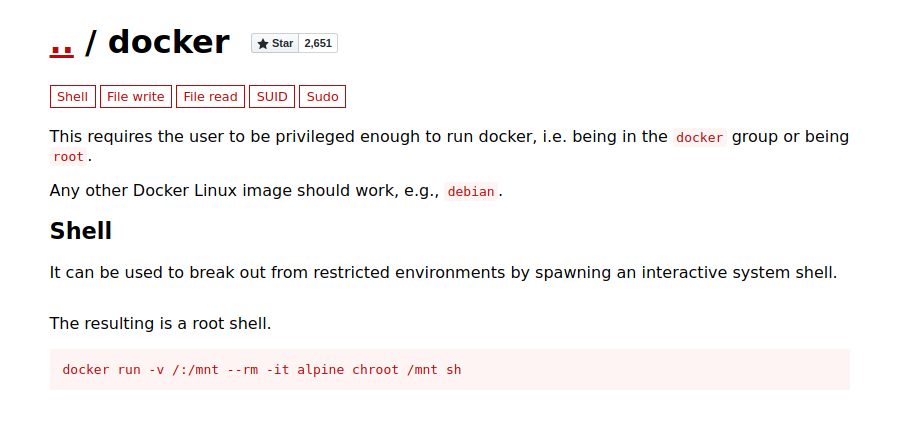Click the GitHub Star button
The image size is (903, 421).
[275, 43]
